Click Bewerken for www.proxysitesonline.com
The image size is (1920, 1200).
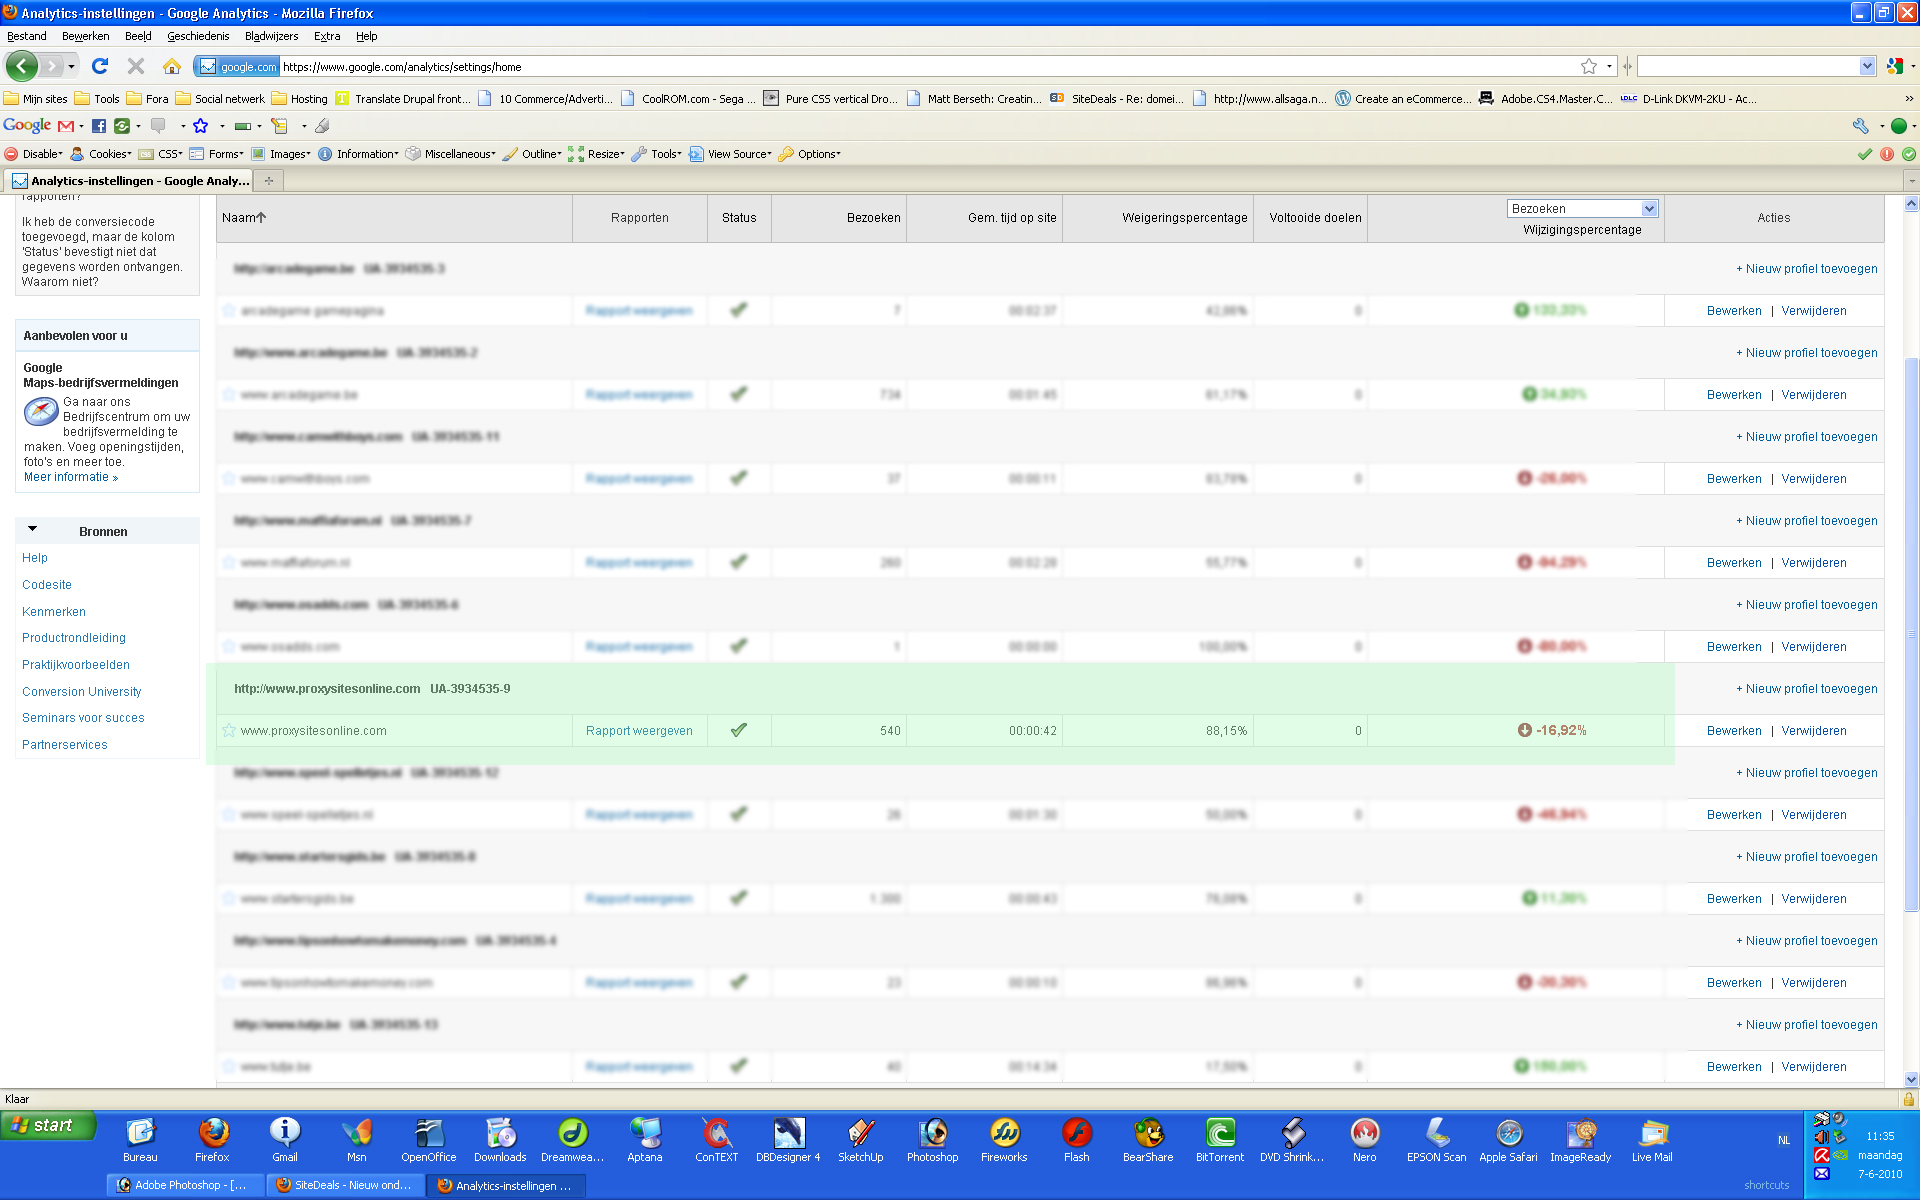click(x=1734, y=731)
